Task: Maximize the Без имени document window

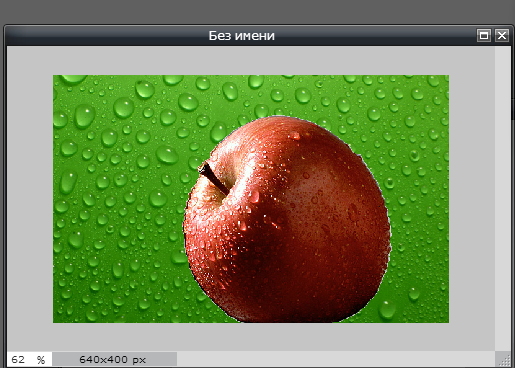Action: (484, 35)
